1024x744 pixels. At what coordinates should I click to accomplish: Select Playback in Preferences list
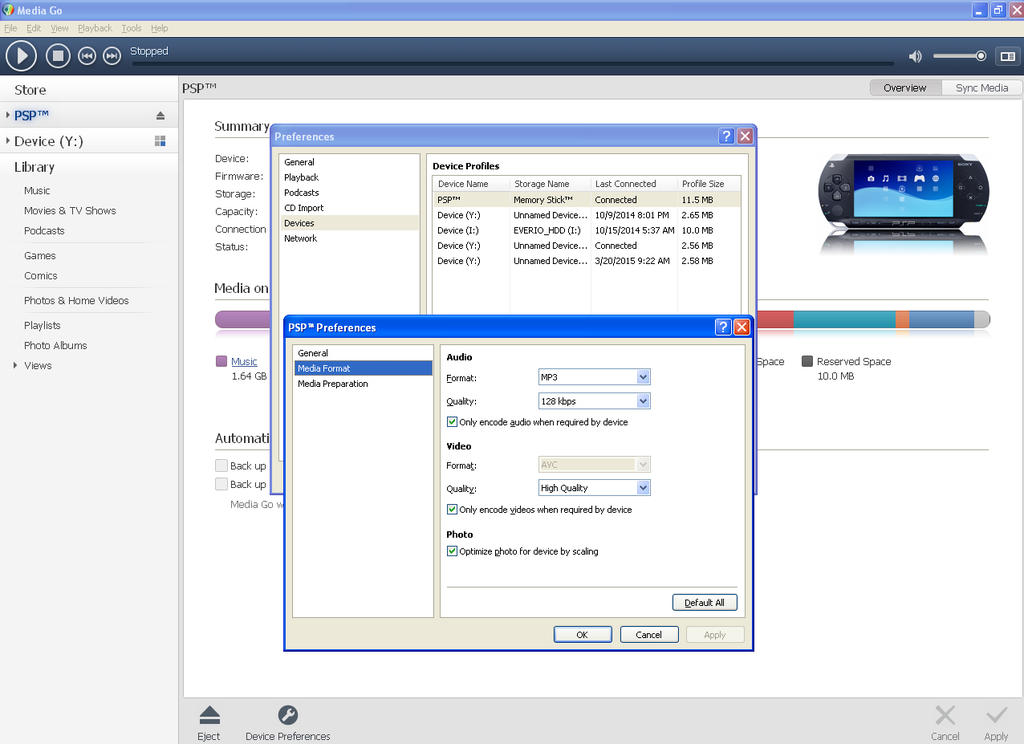click(x=302, y=177)
